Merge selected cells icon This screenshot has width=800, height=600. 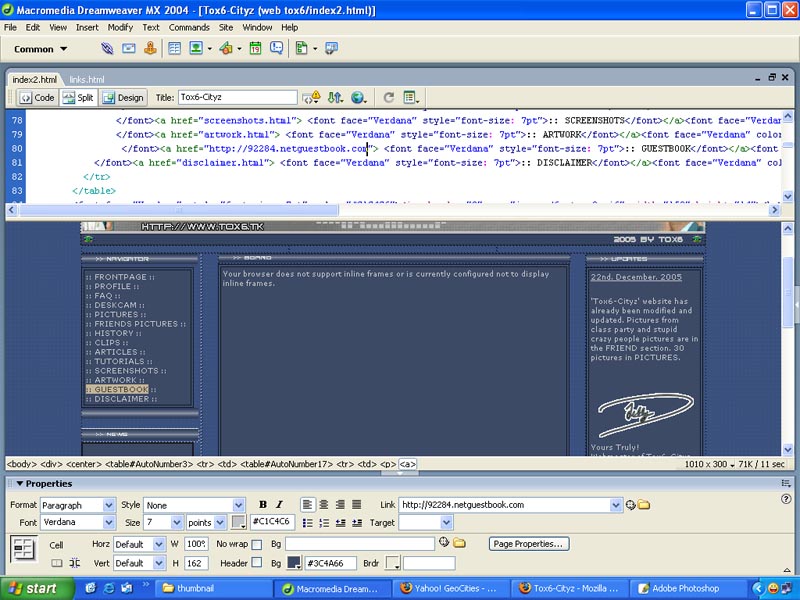pos(57,563)
